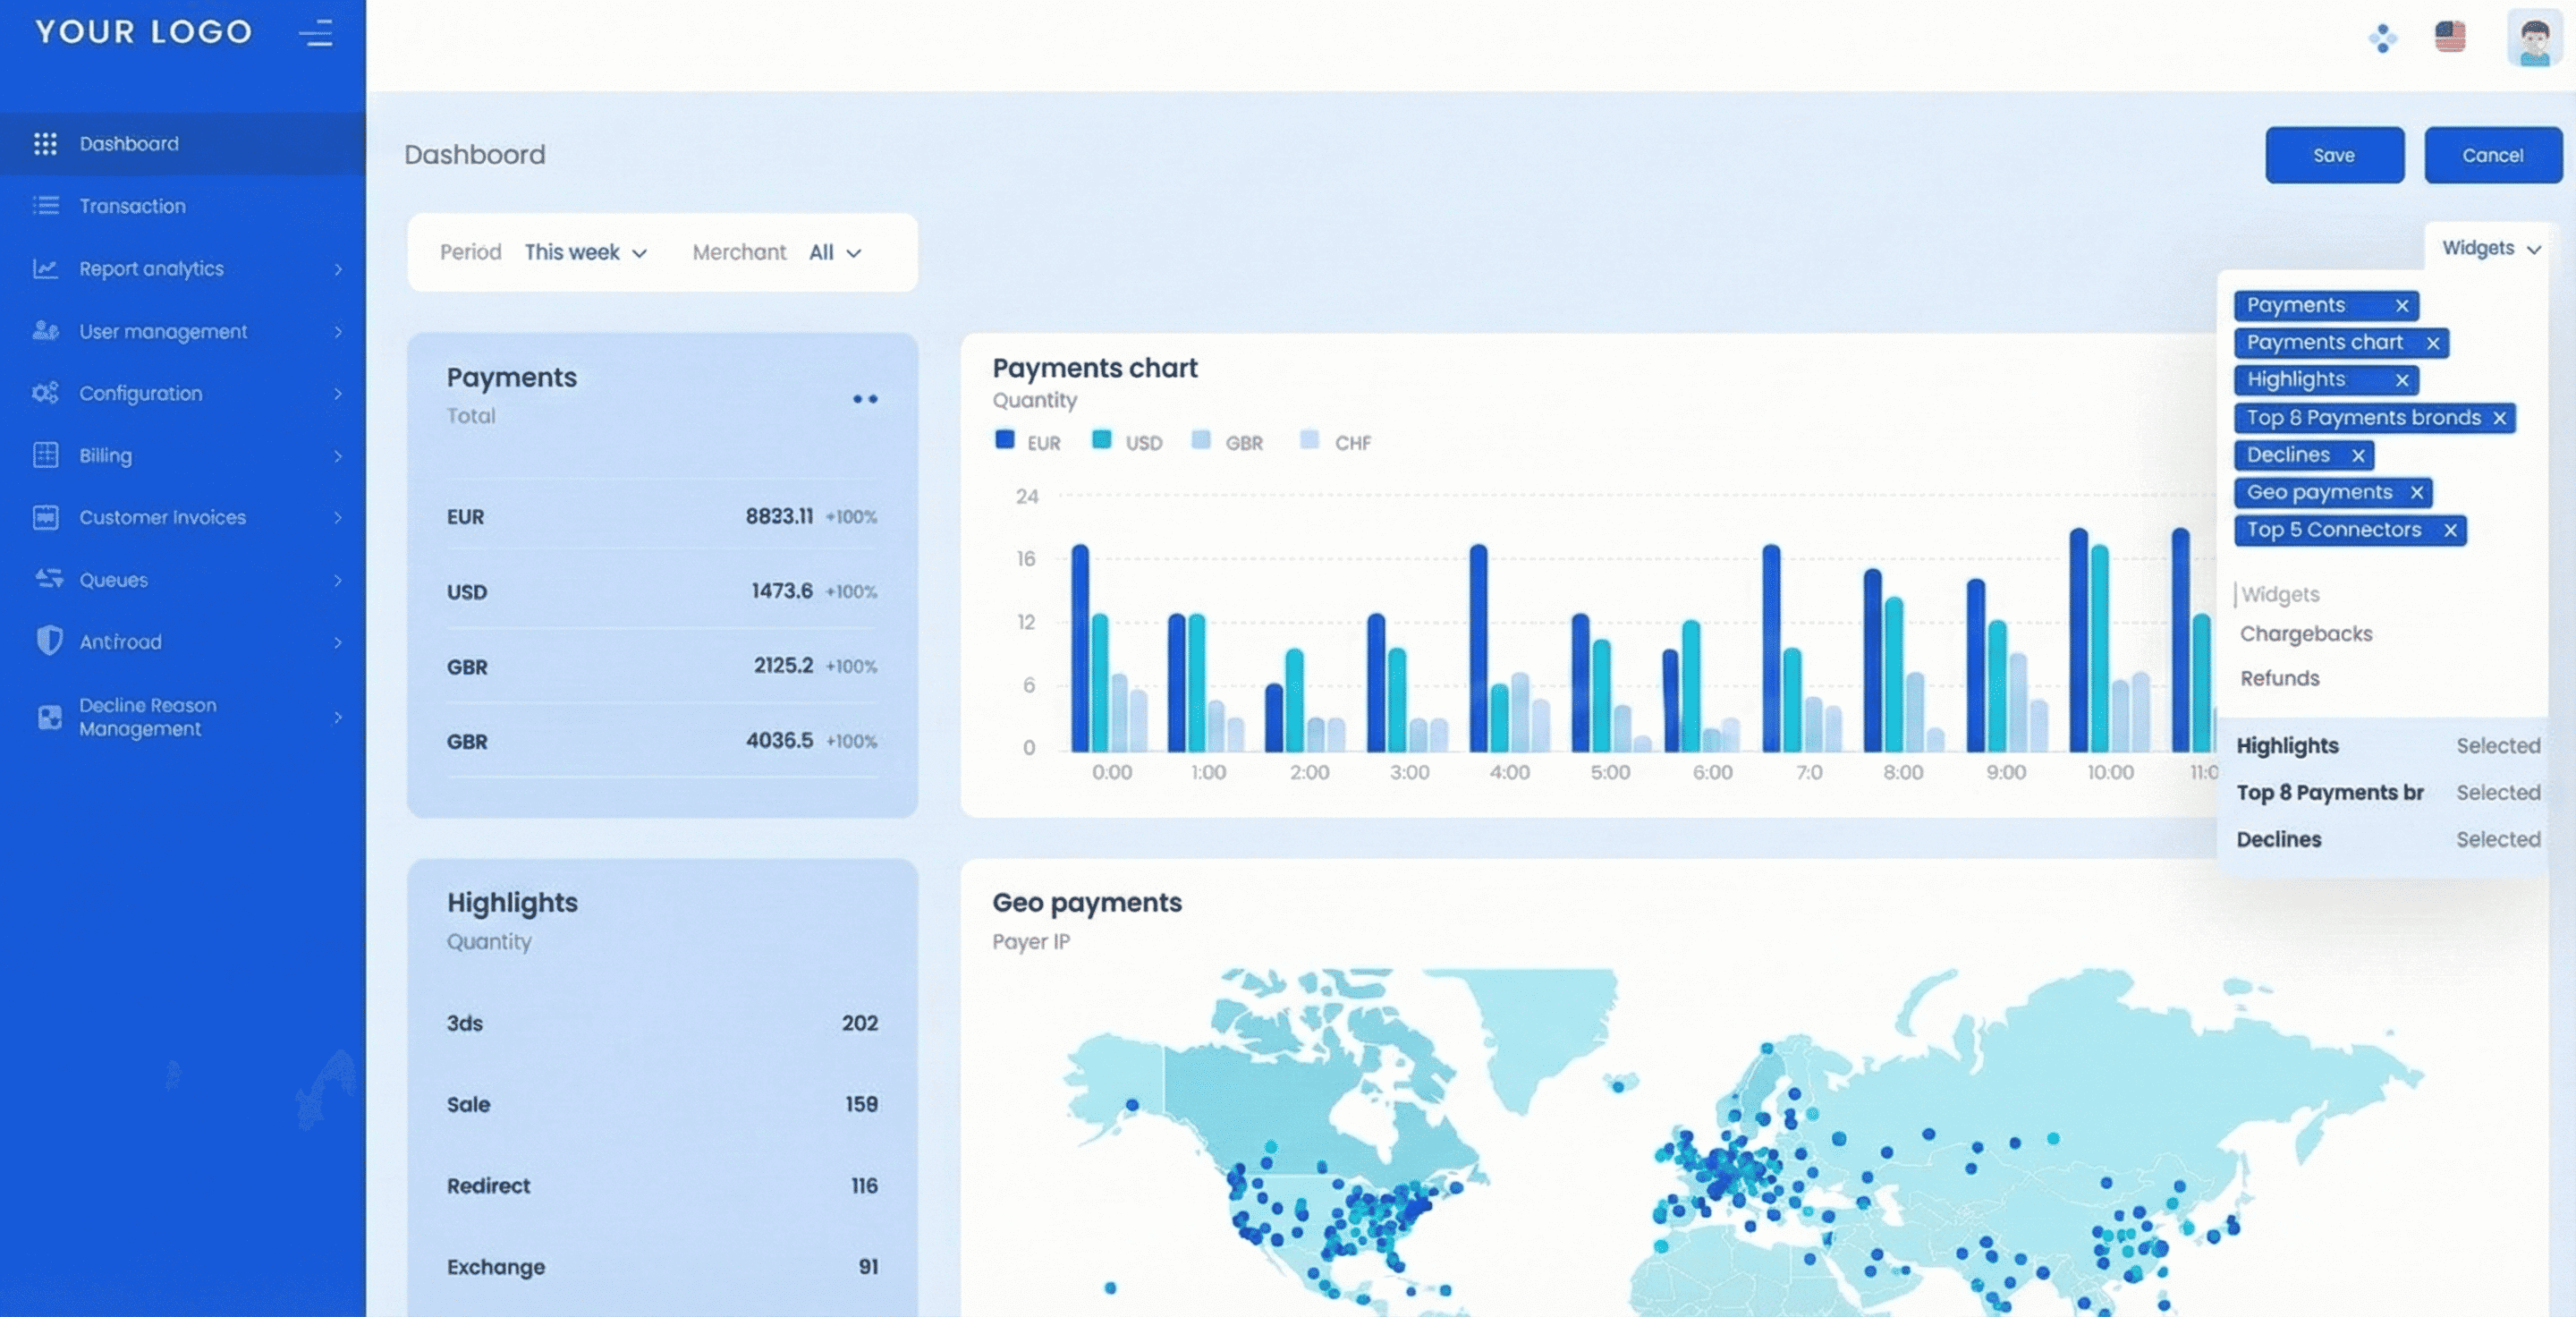Open the user avatar profile
The height and width of the screenshot is (1317, 2576).
tap(2533, 39)
